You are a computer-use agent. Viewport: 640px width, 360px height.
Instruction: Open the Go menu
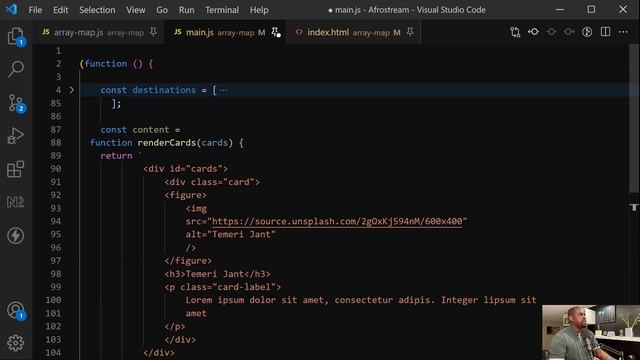[162, 10]
